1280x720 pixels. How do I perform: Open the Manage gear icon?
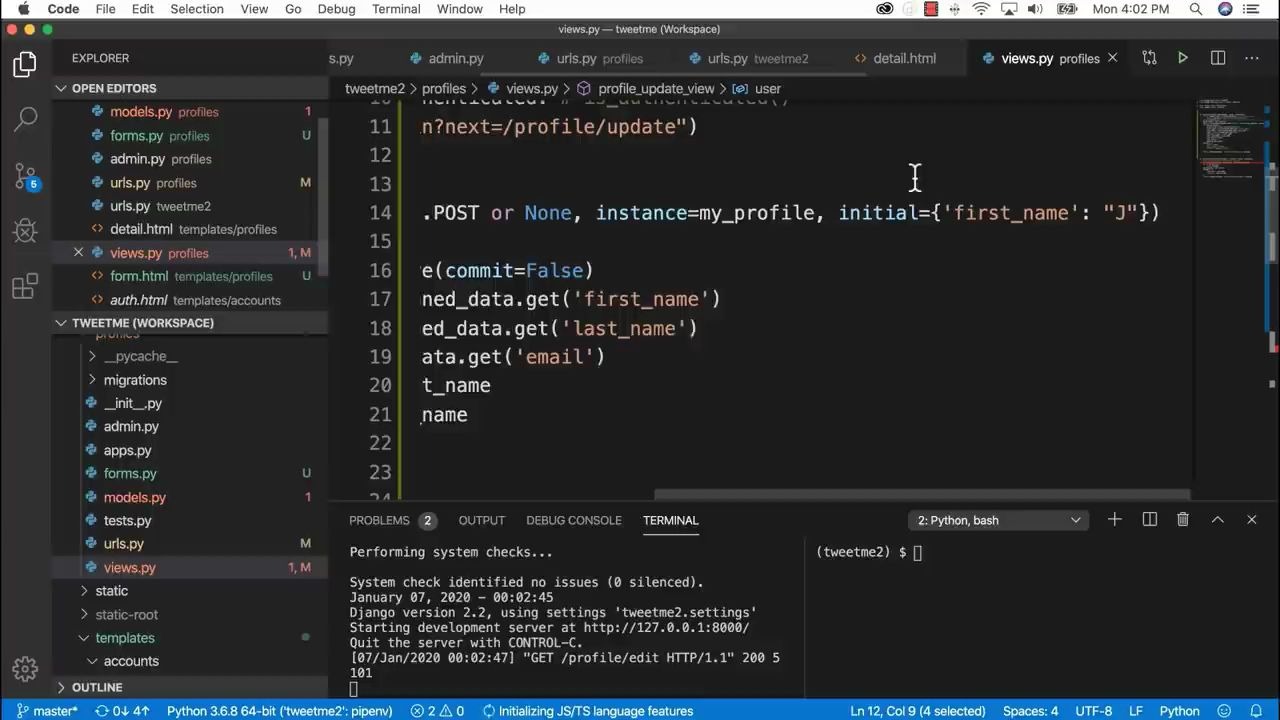[25, 669]
